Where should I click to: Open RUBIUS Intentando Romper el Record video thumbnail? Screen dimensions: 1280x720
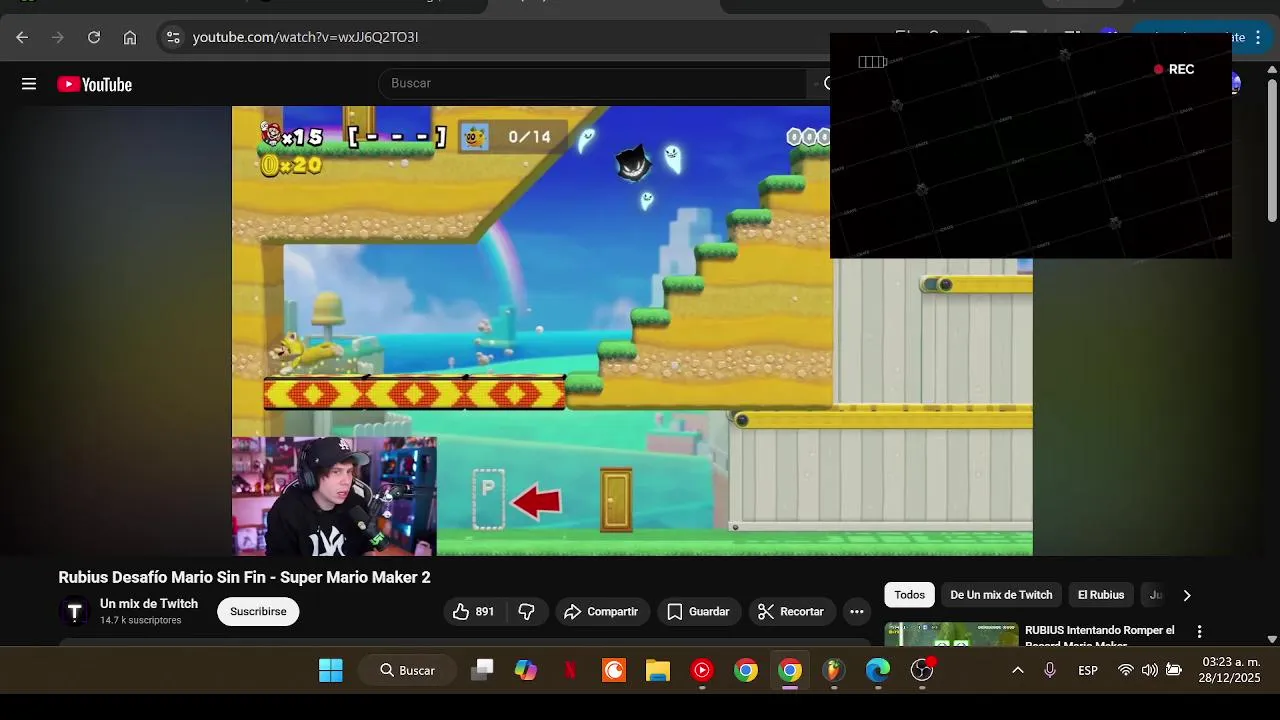[x=951, y=634]
